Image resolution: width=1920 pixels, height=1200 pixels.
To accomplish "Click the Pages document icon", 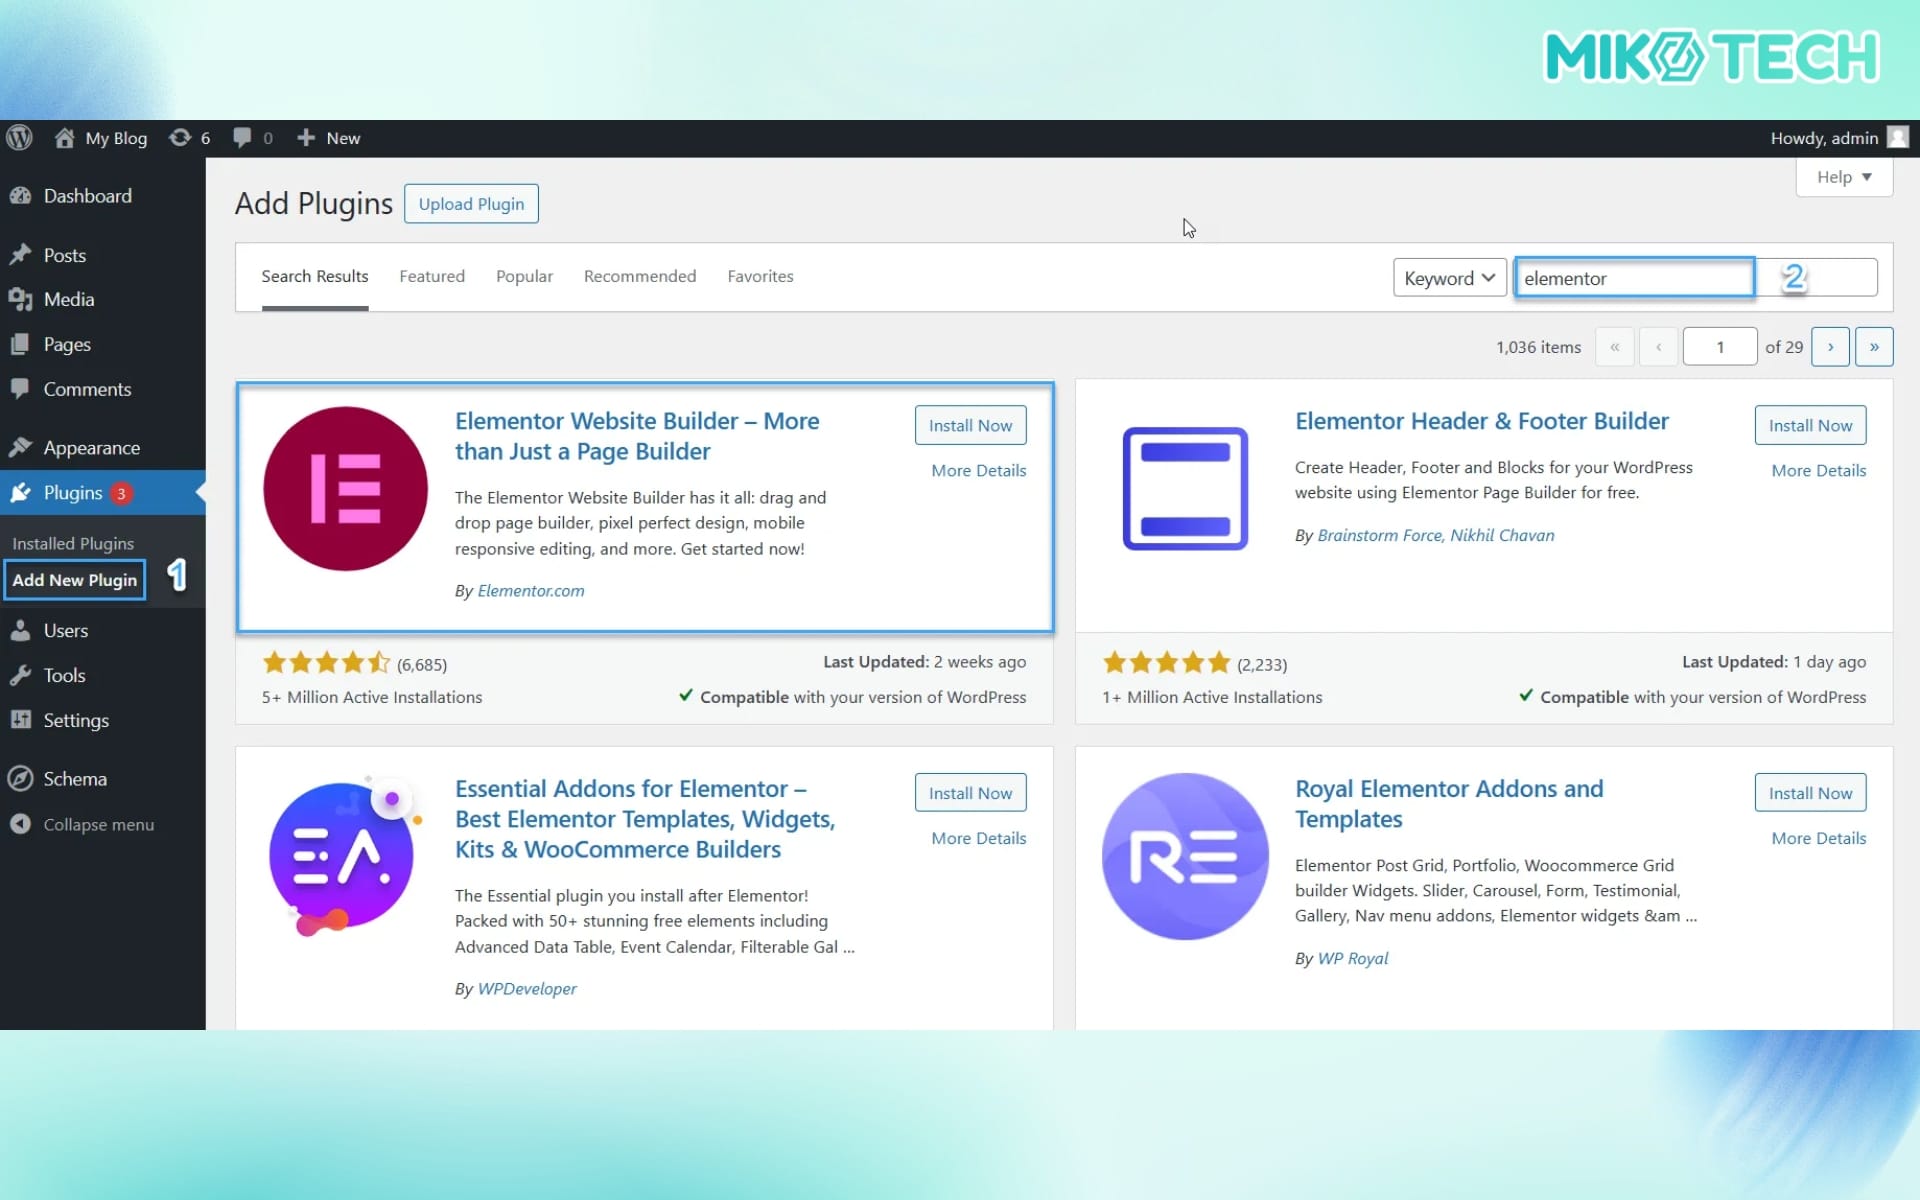I will [21, 344].
